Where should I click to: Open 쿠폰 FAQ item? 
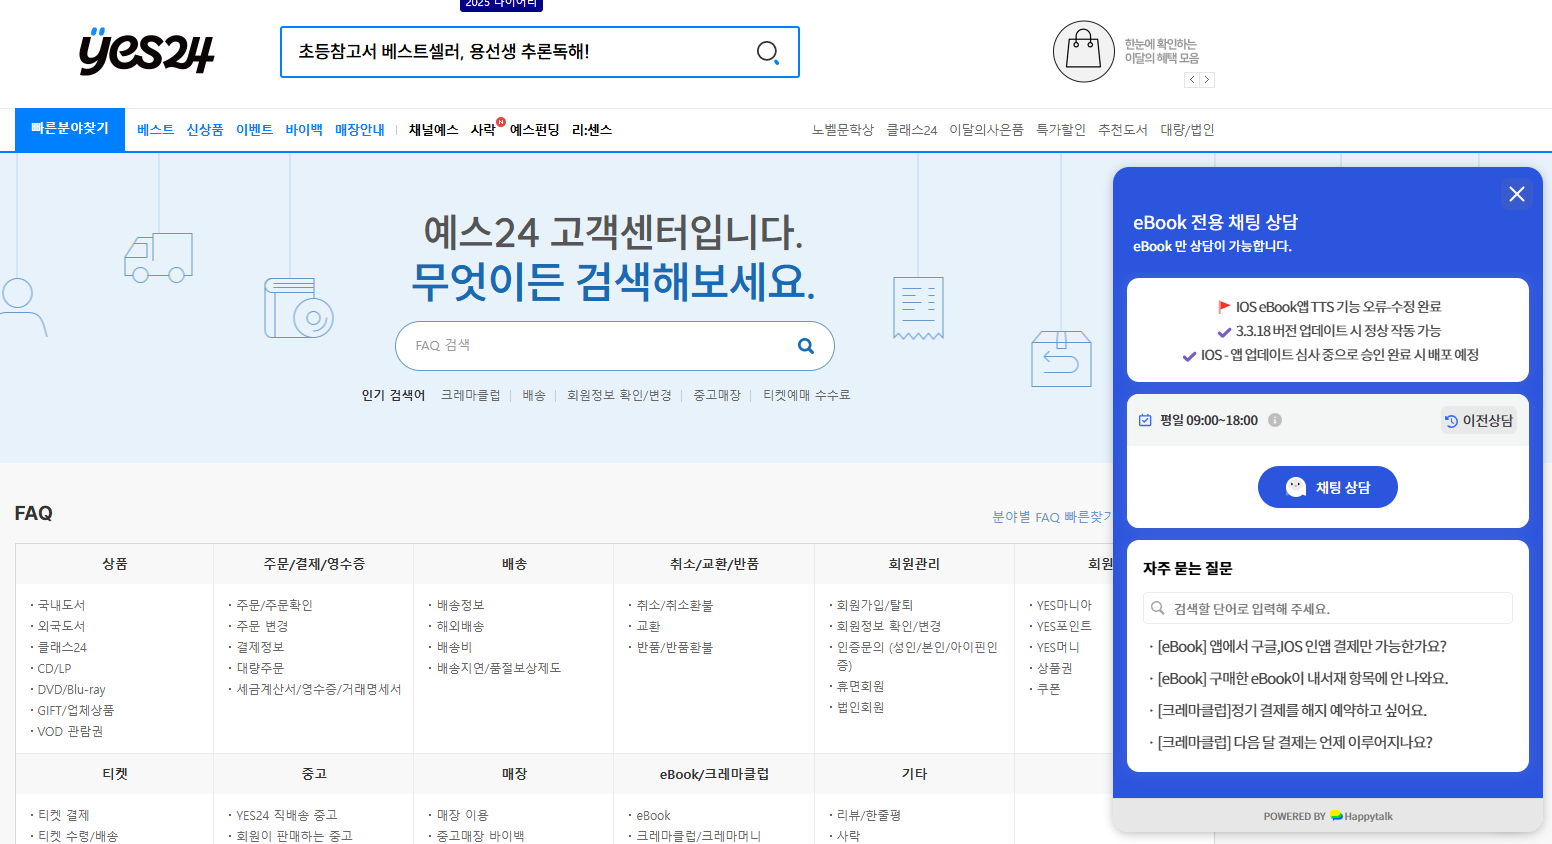(x=1049, y=689)
